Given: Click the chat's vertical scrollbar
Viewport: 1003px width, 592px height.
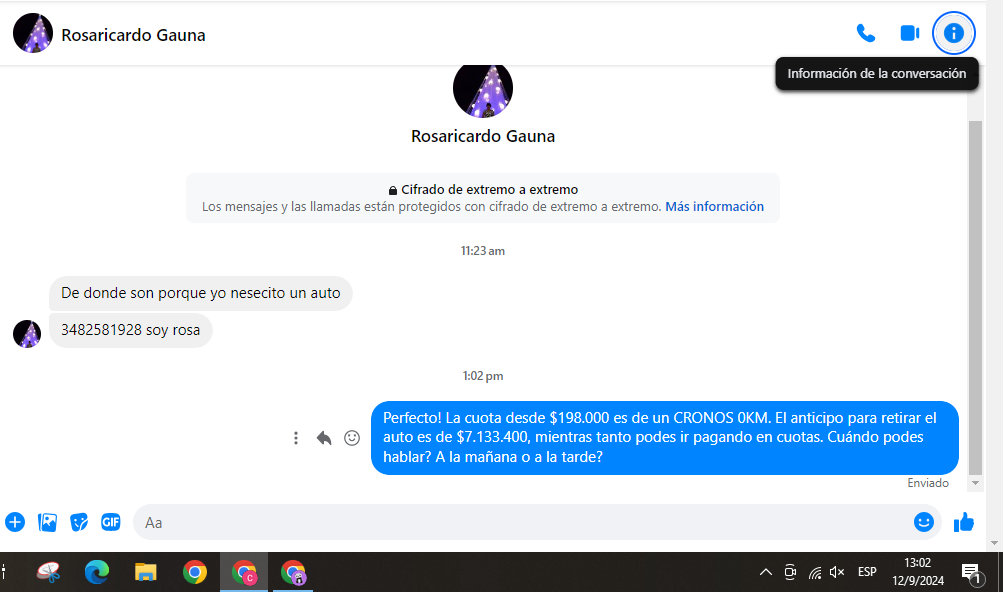Looking at the screenshot, I should click(x=975, y=300).
